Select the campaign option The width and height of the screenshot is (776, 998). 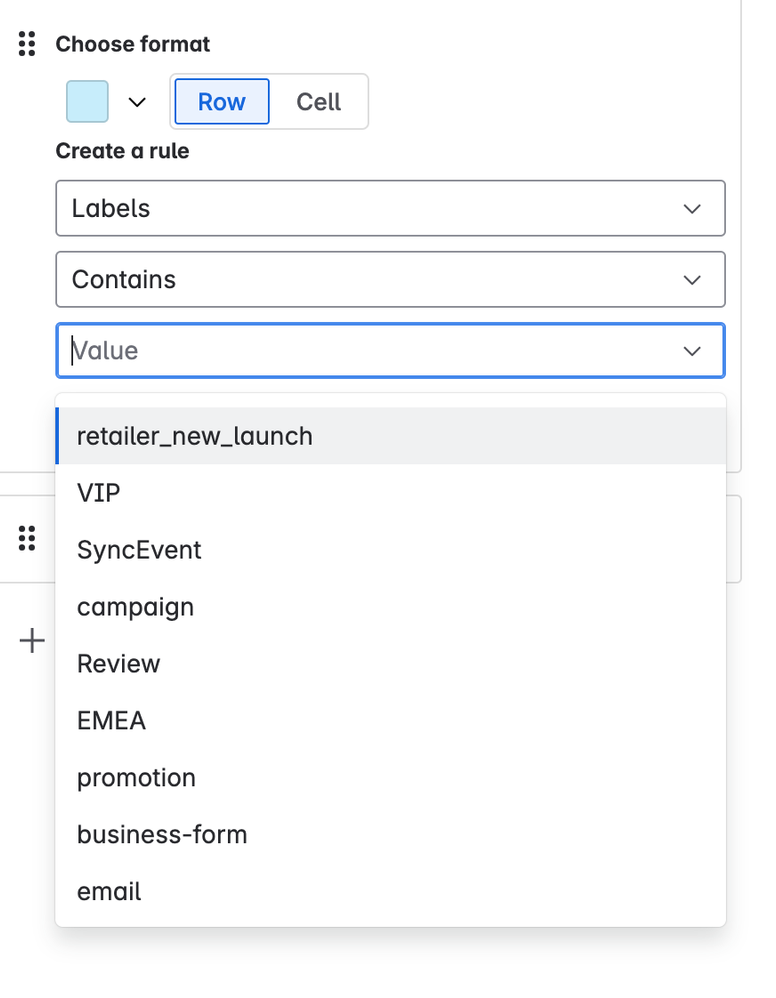click(135, 607)
